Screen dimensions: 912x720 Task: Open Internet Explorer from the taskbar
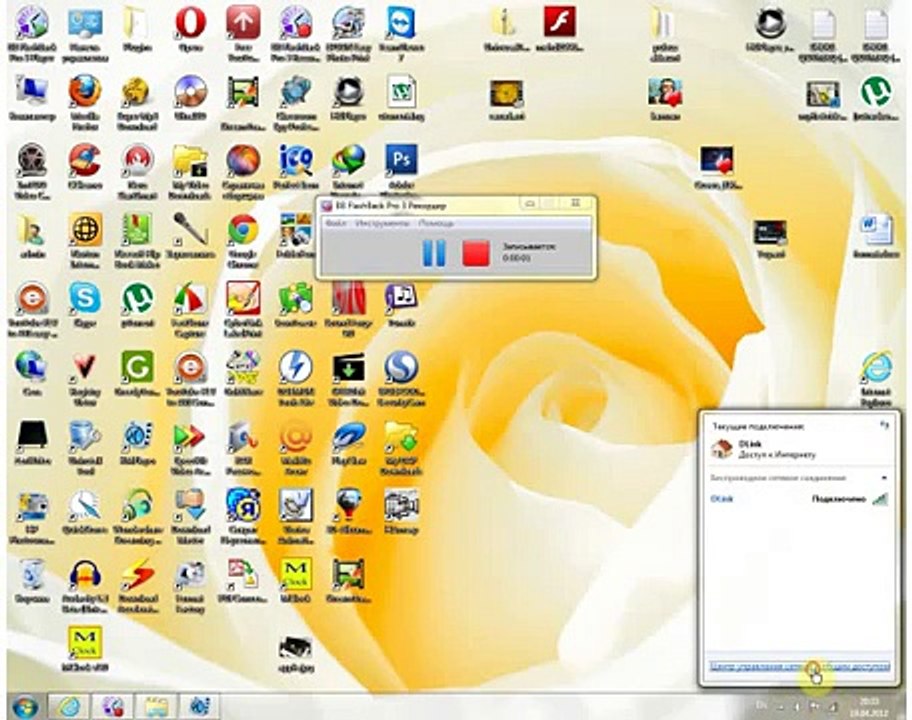click(x=70, y=707)
